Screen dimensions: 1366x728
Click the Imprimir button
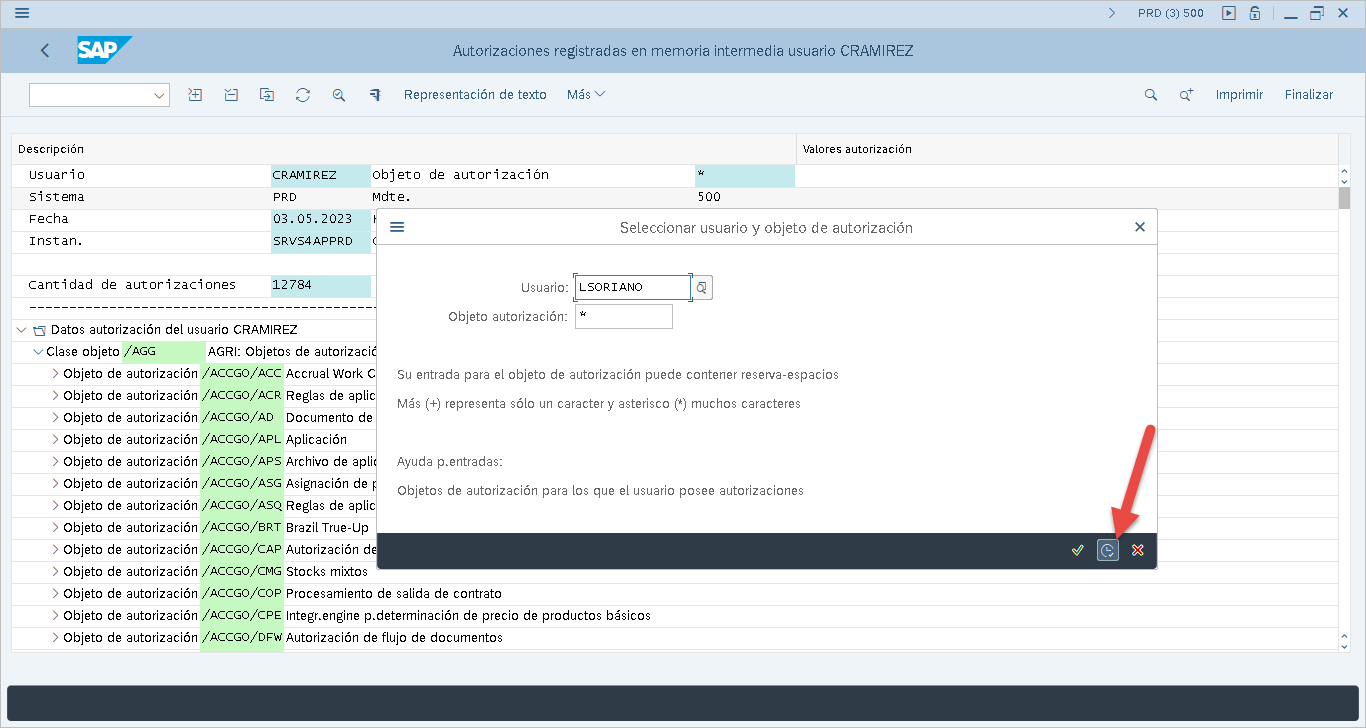pyautogui.click(x=1239, y=94)
